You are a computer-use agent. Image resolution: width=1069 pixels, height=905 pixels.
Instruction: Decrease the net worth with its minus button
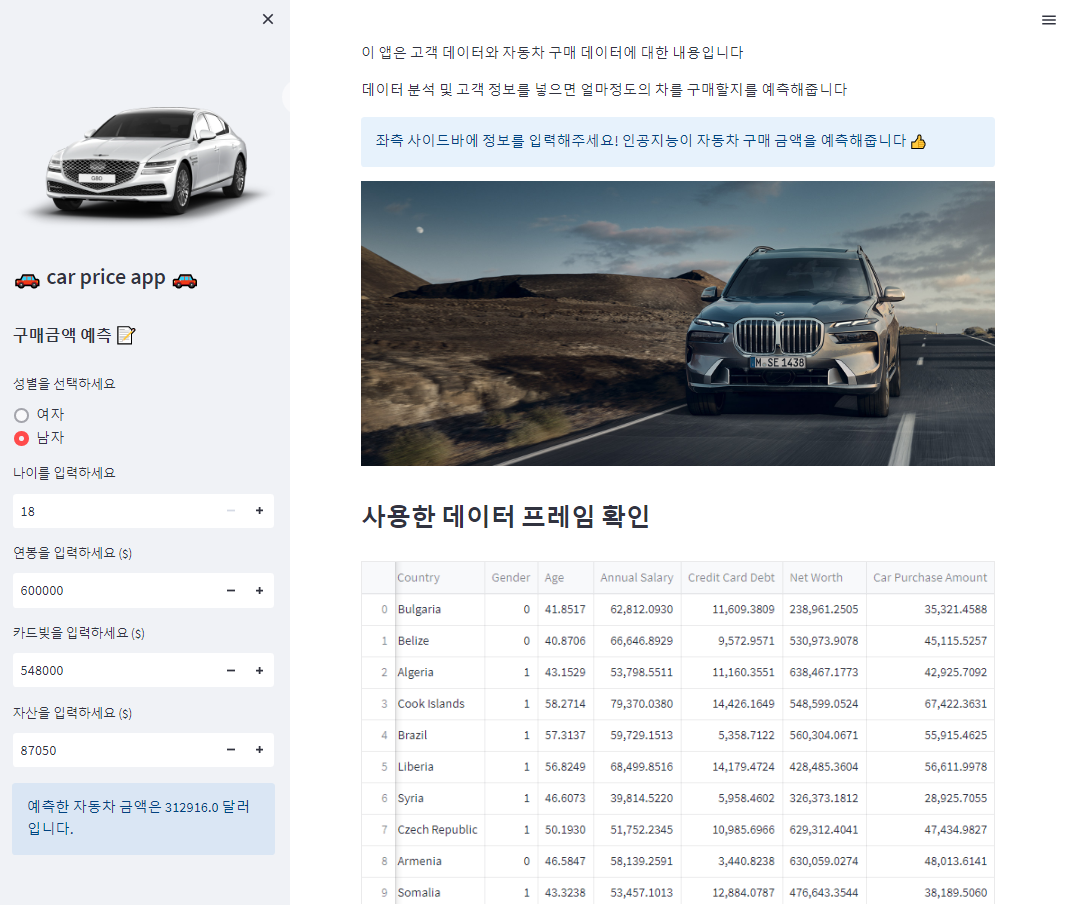coord(230,750)
